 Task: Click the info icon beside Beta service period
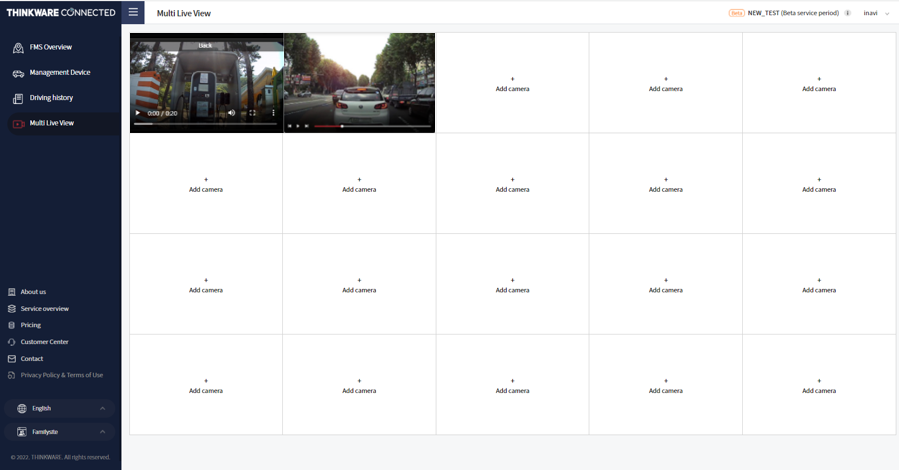(x=848, y=13)
